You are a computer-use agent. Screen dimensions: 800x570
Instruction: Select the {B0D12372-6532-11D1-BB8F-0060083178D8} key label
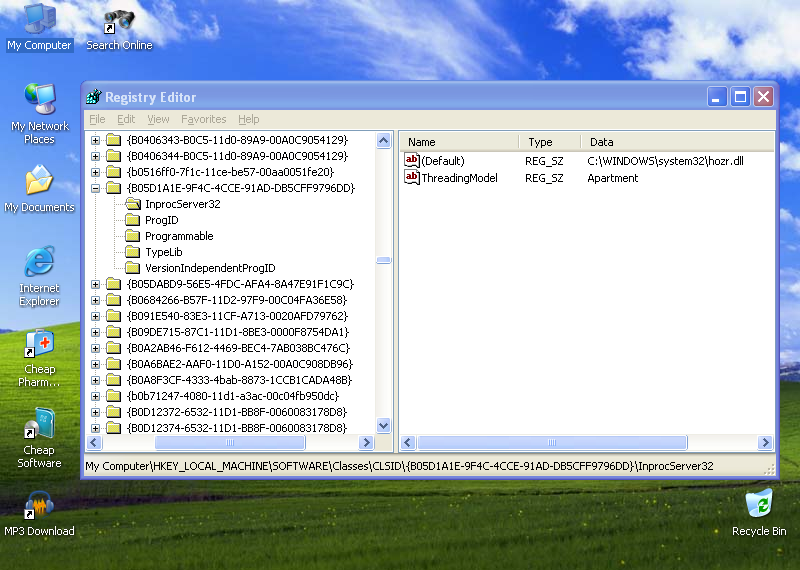coord(237,412)
